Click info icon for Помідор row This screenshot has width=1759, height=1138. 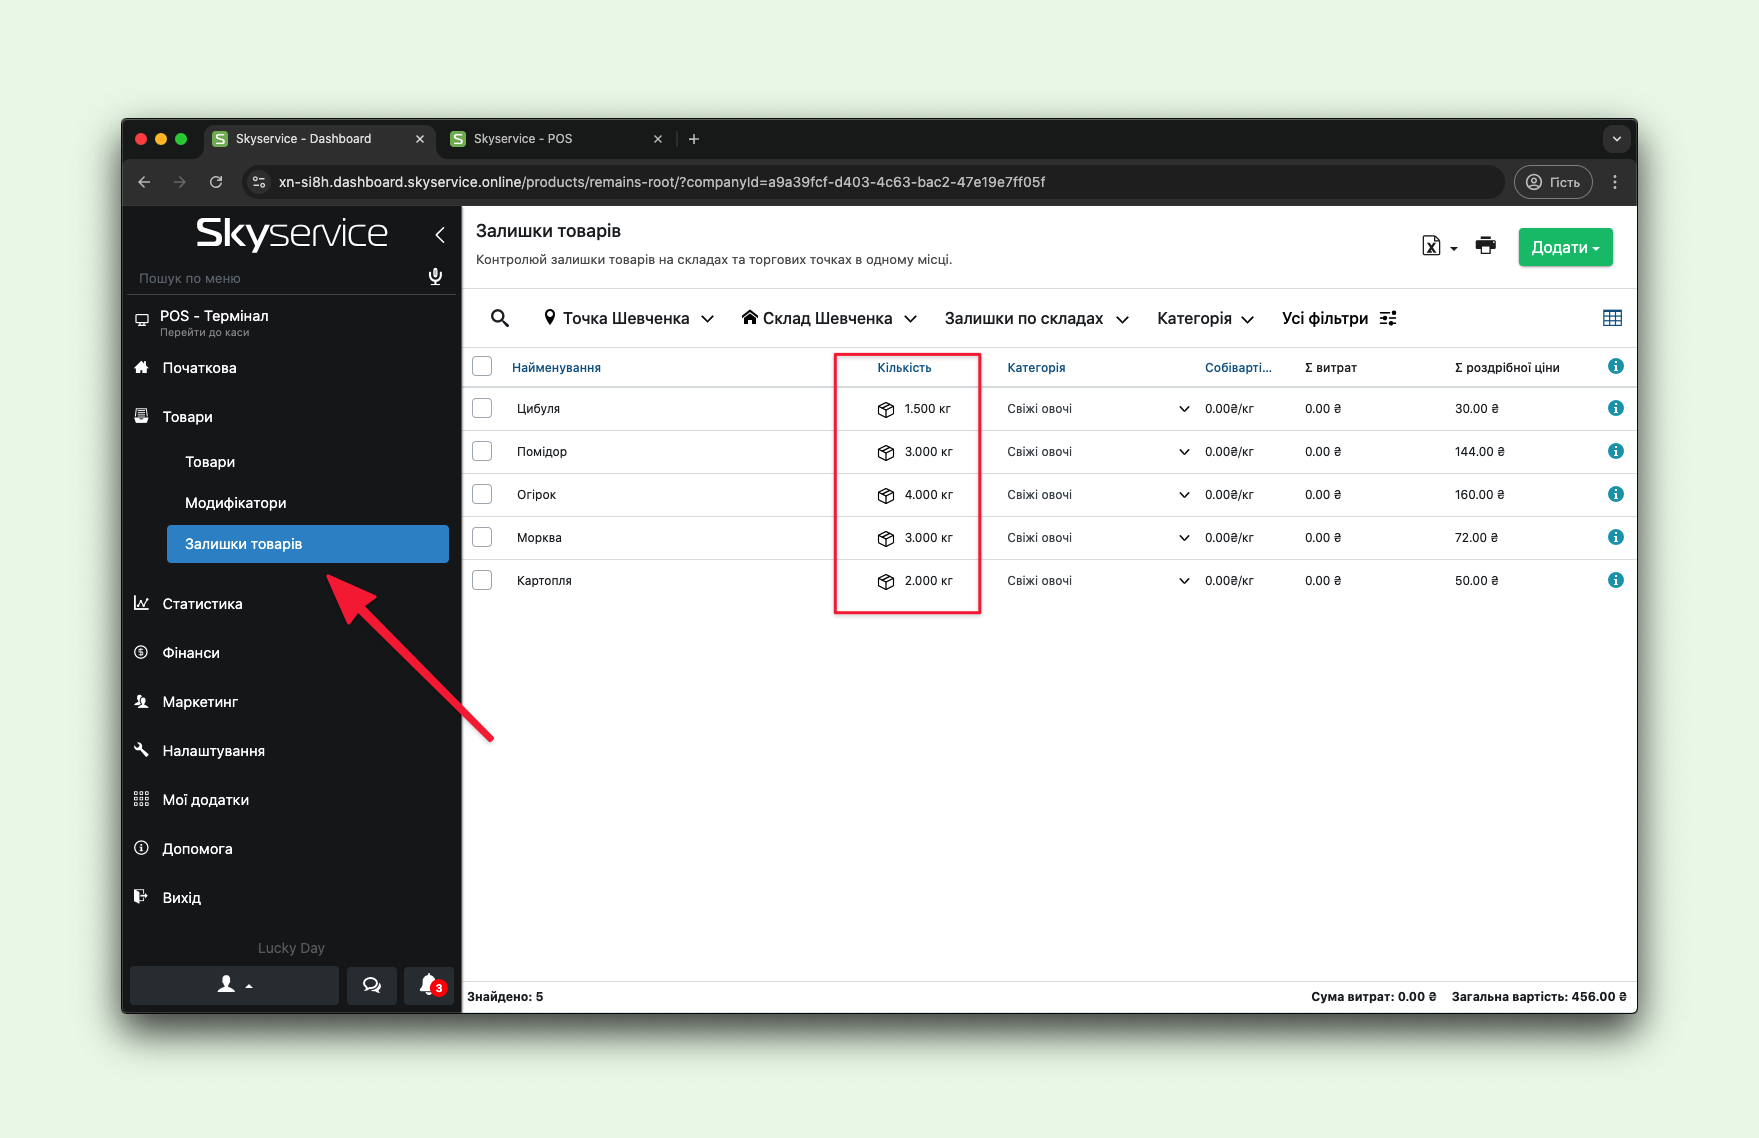click(x=1615, y=451)
